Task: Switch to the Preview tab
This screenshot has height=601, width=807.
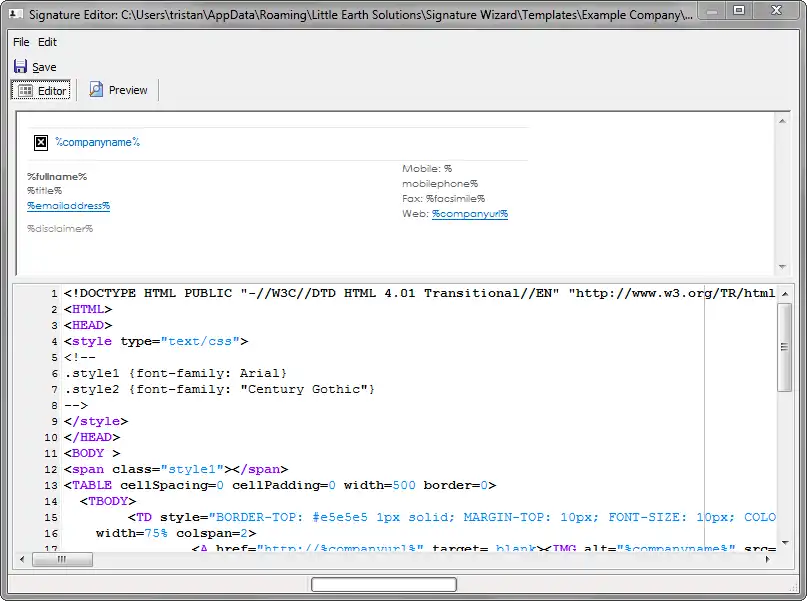Action: 119,90
